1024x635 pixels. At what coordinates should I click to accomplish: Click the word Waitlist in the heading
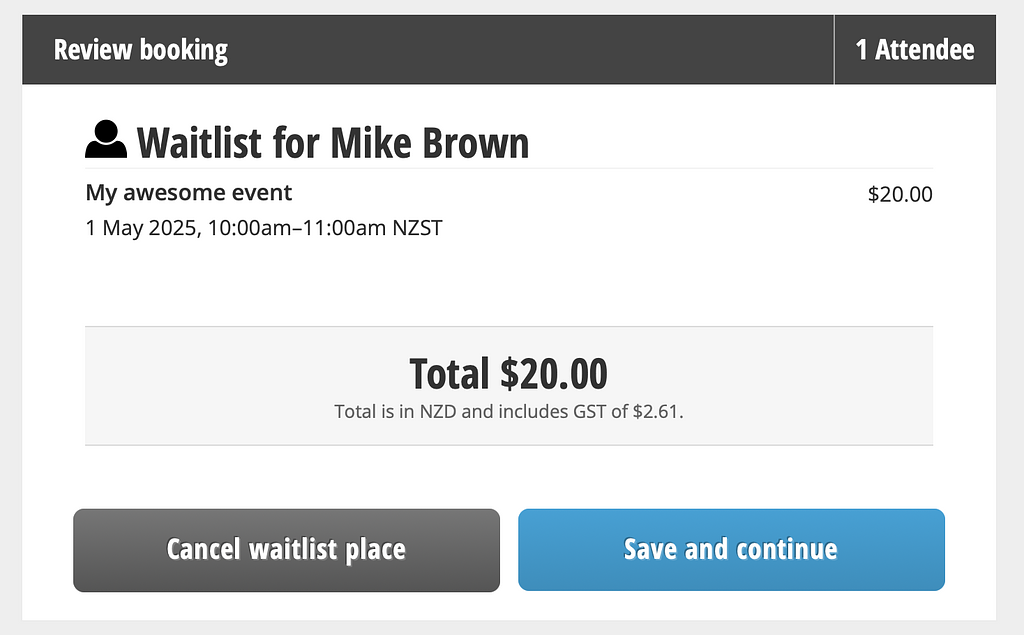click(199, 142)
